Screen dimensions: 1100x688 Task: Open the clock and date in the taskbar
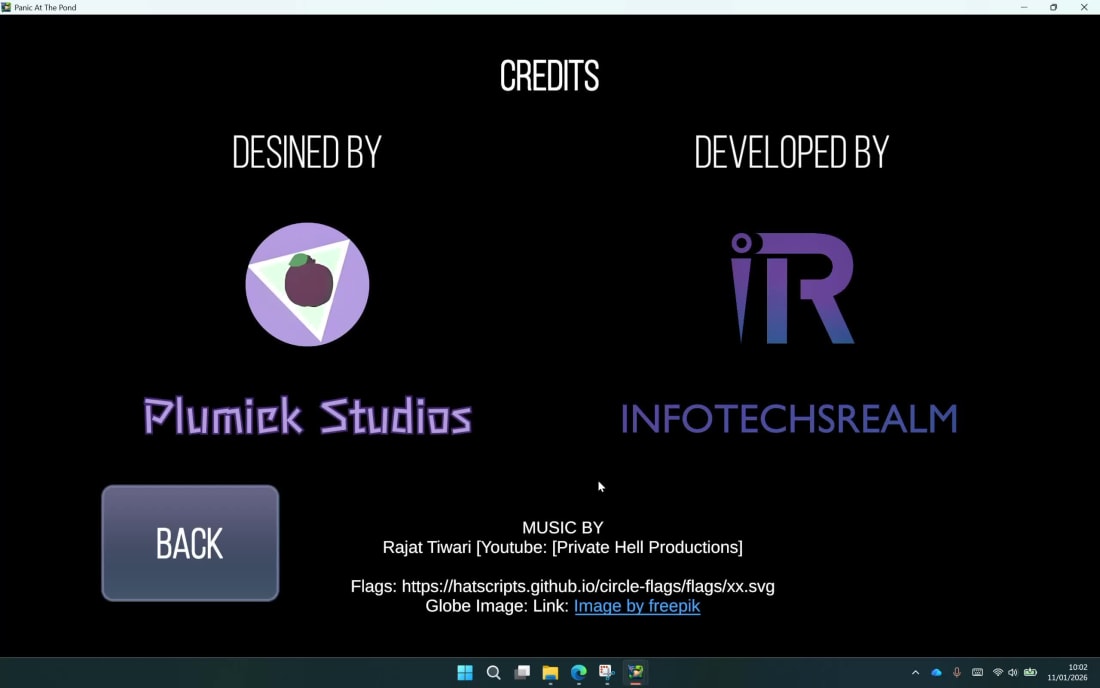[x=1067, y=673]
